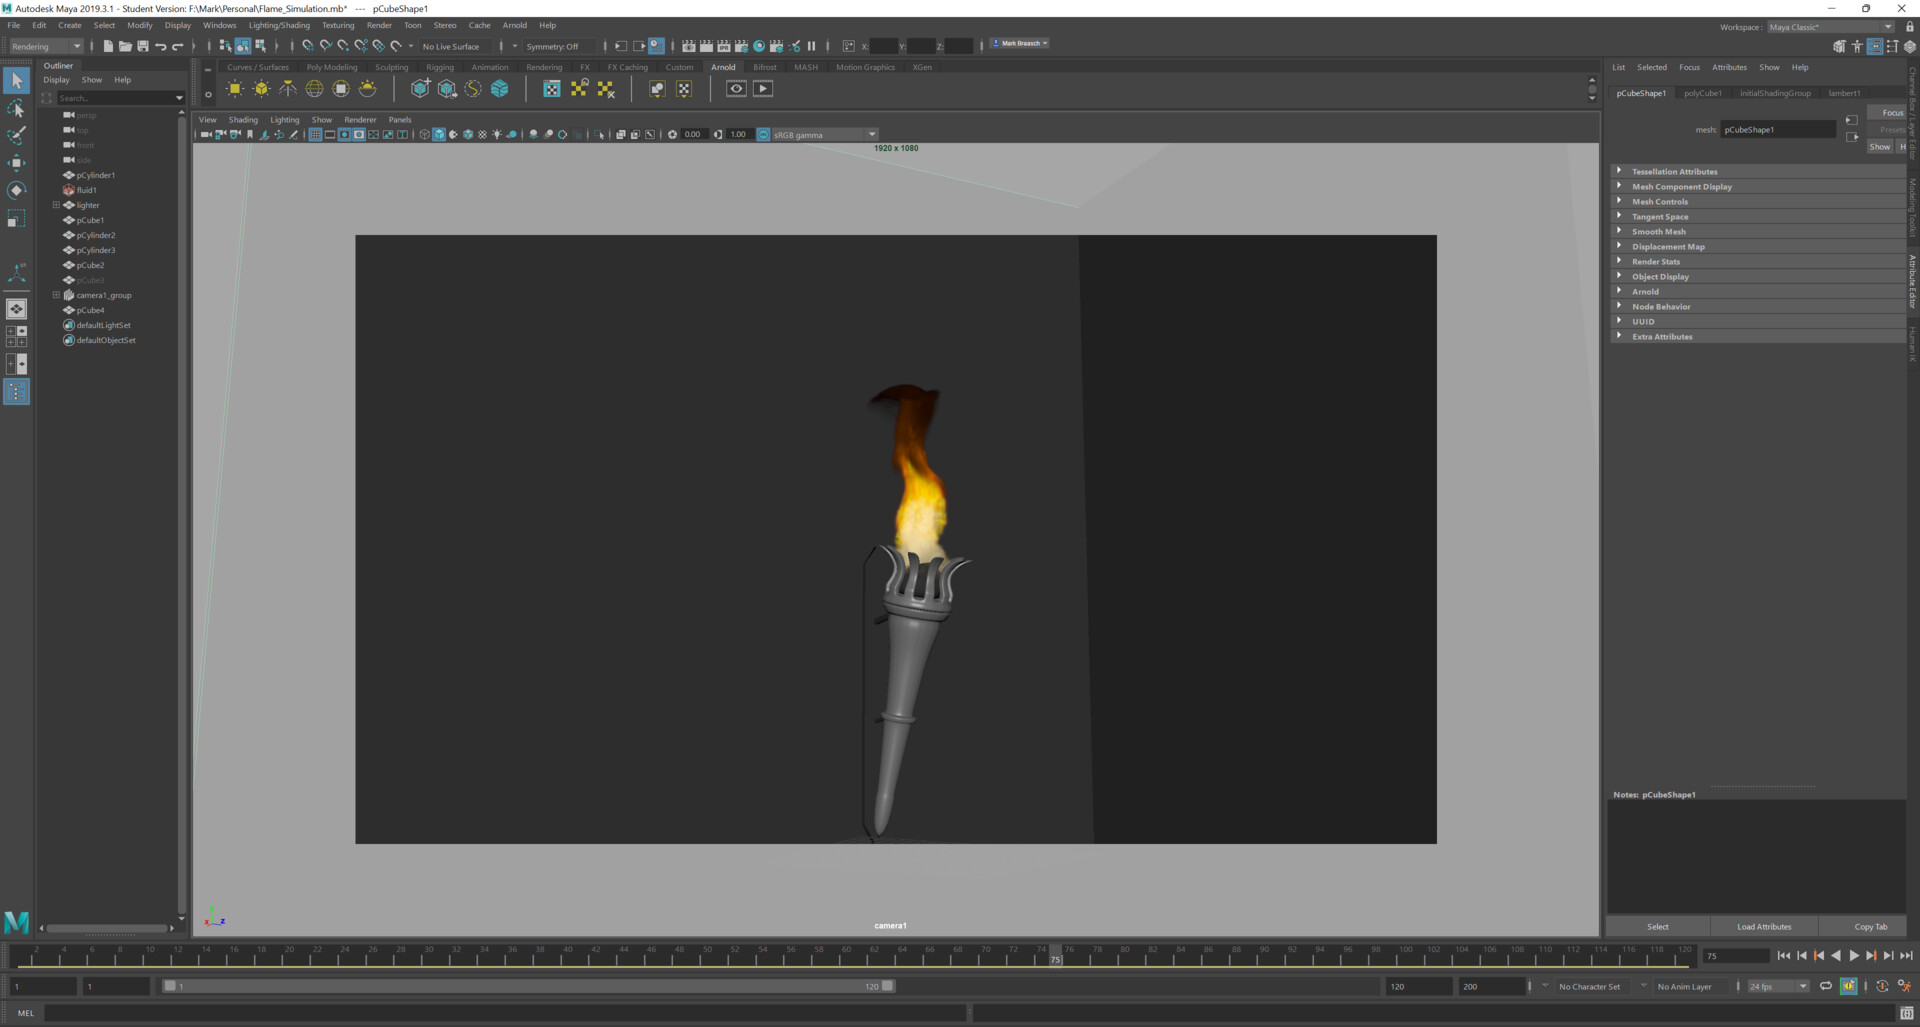Viewport: 1920px width, 1027px height.
Task: Switch to the Bifrost shelf tab
Action: 765,67
